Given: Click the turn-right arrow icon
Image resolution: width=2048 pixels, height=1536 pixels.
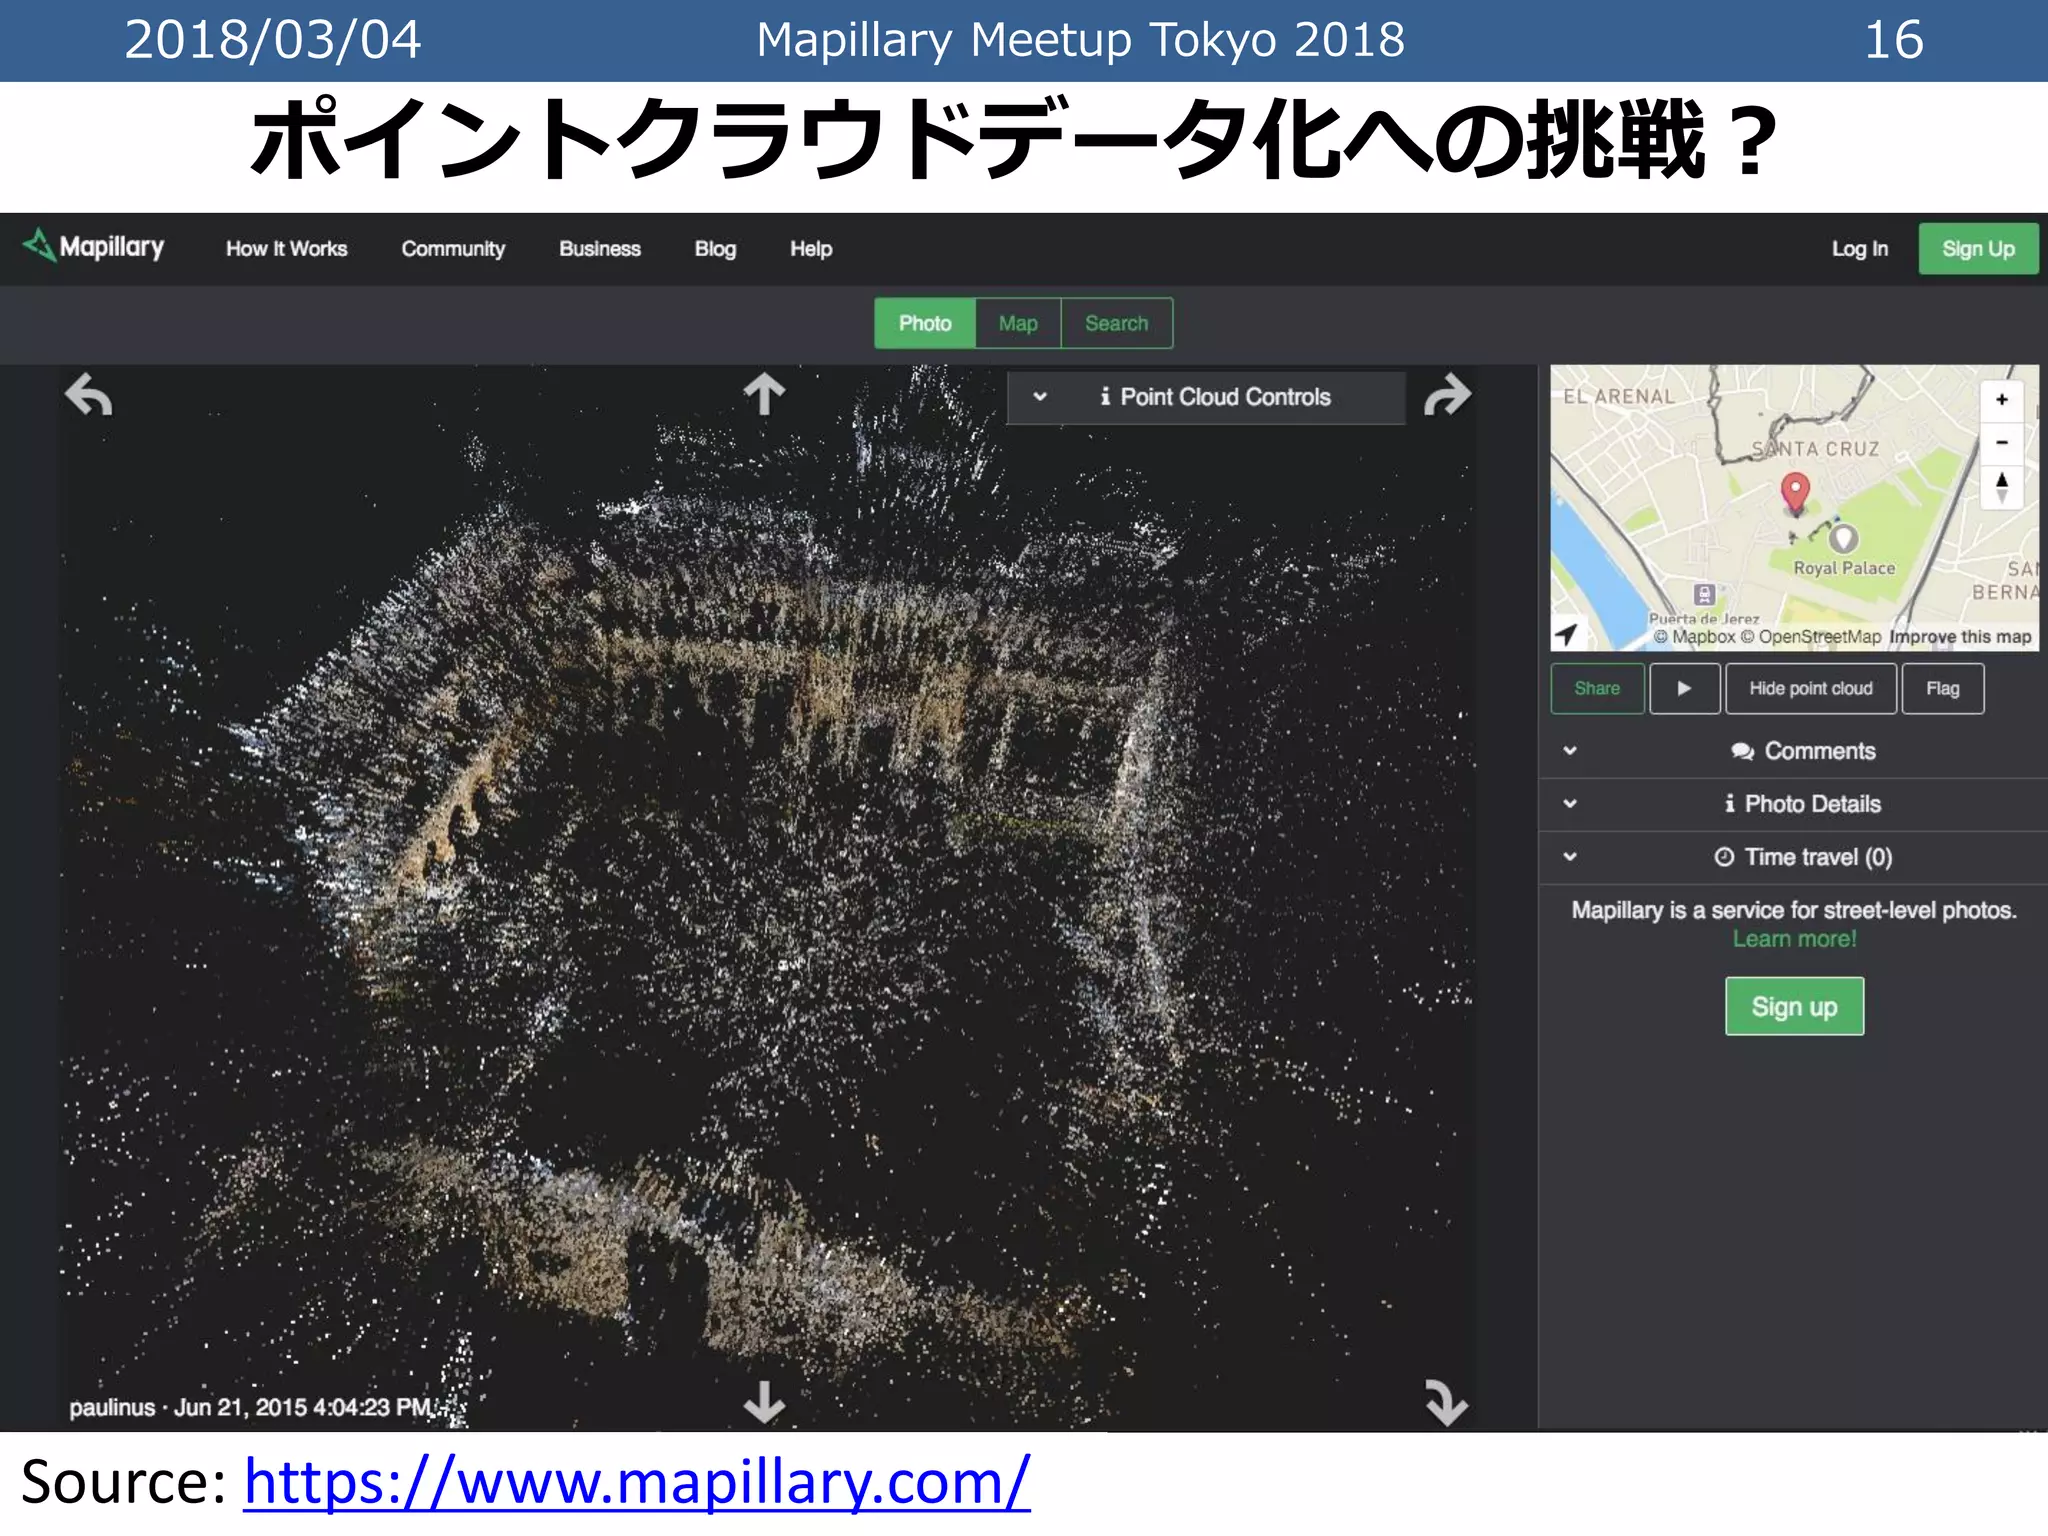Looking at the screenshot, I should point(1447,395).
